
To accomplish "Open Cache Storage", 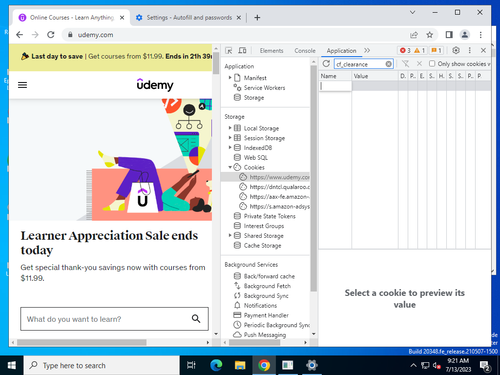I will (262, 245).
